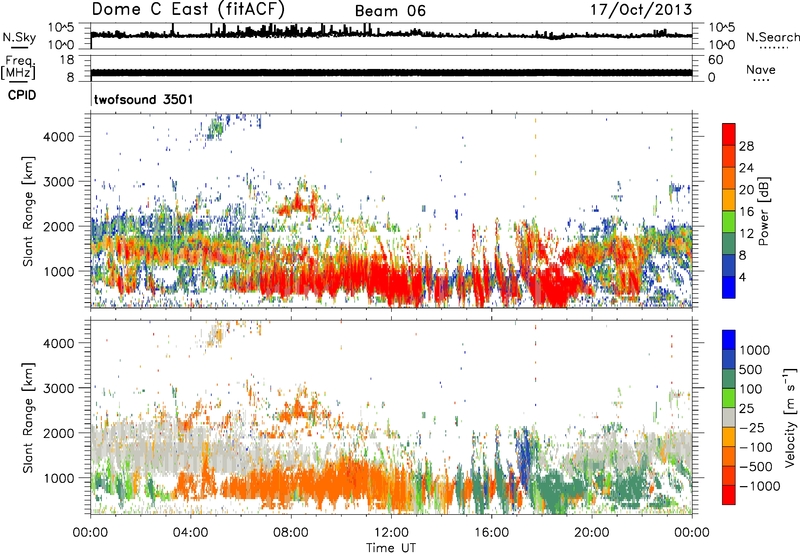Click the 'N.Sky' legend label
The height and width of the screenshot is (554, 800).
(x=19, y=37)
